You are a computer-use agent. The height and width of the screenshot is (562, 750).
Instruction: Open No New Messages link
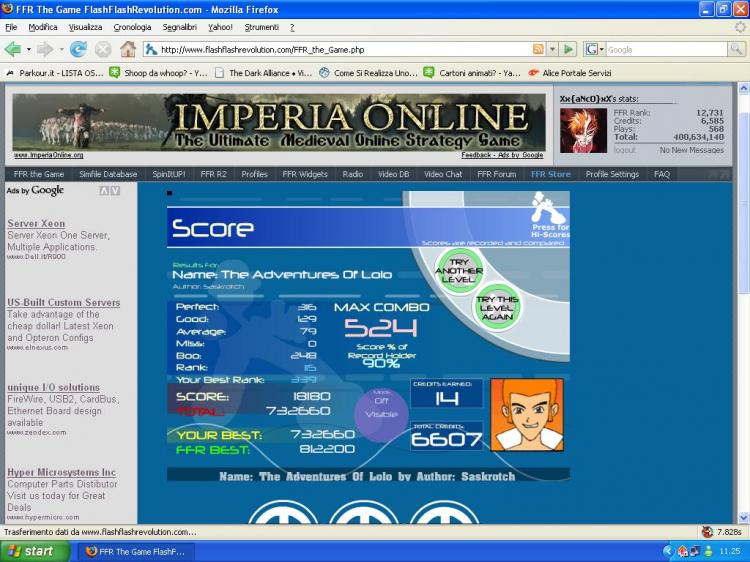[691, 150]
